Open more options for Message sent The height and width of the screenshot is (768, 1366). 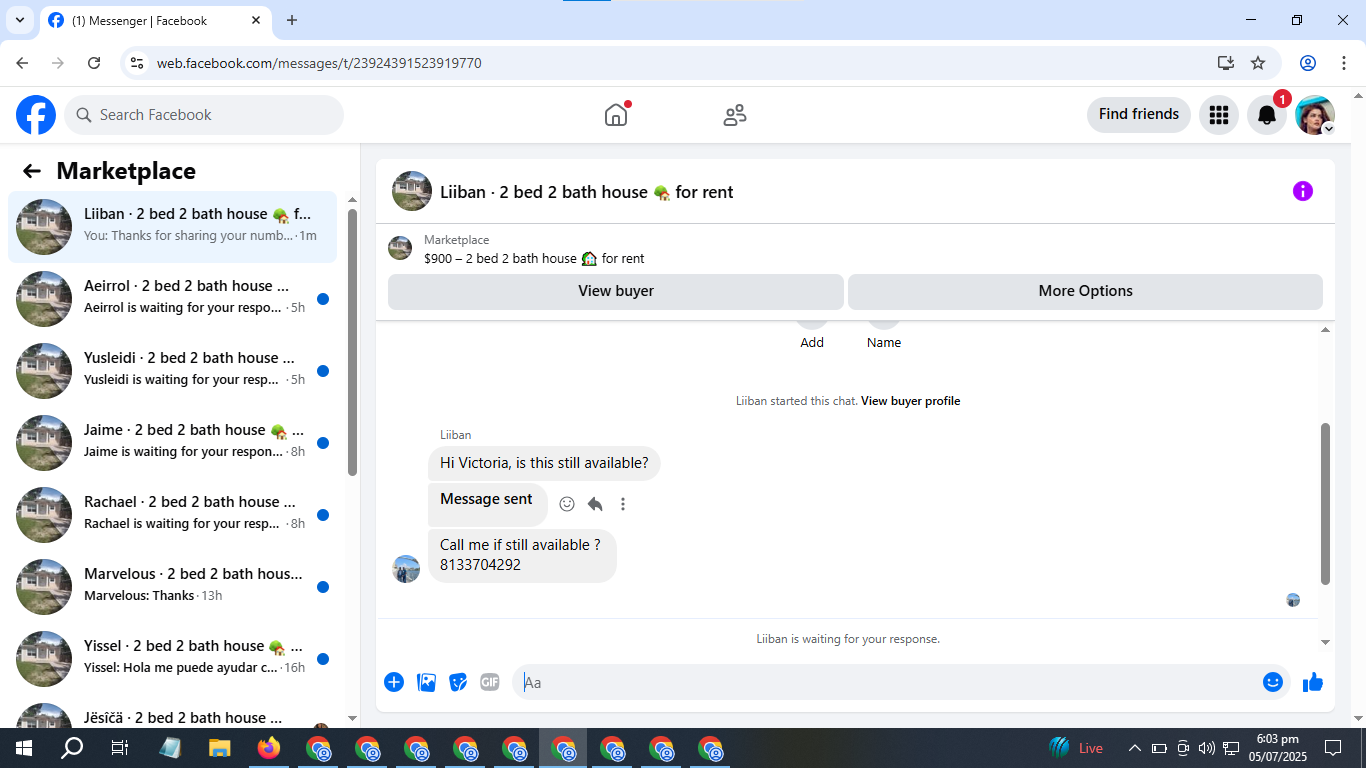click(x=623, y=504)
